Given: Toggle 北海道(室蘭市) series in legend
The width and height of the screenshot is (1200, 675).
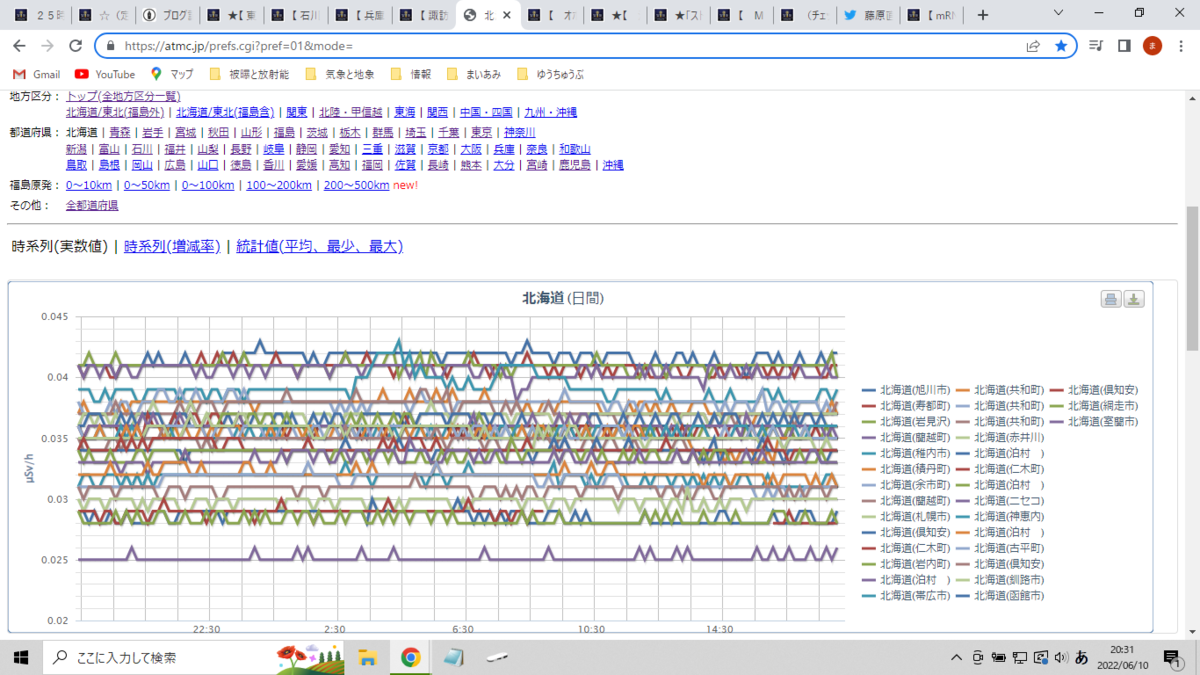Looking at the screenshot, I should [x=1096, y=421].
